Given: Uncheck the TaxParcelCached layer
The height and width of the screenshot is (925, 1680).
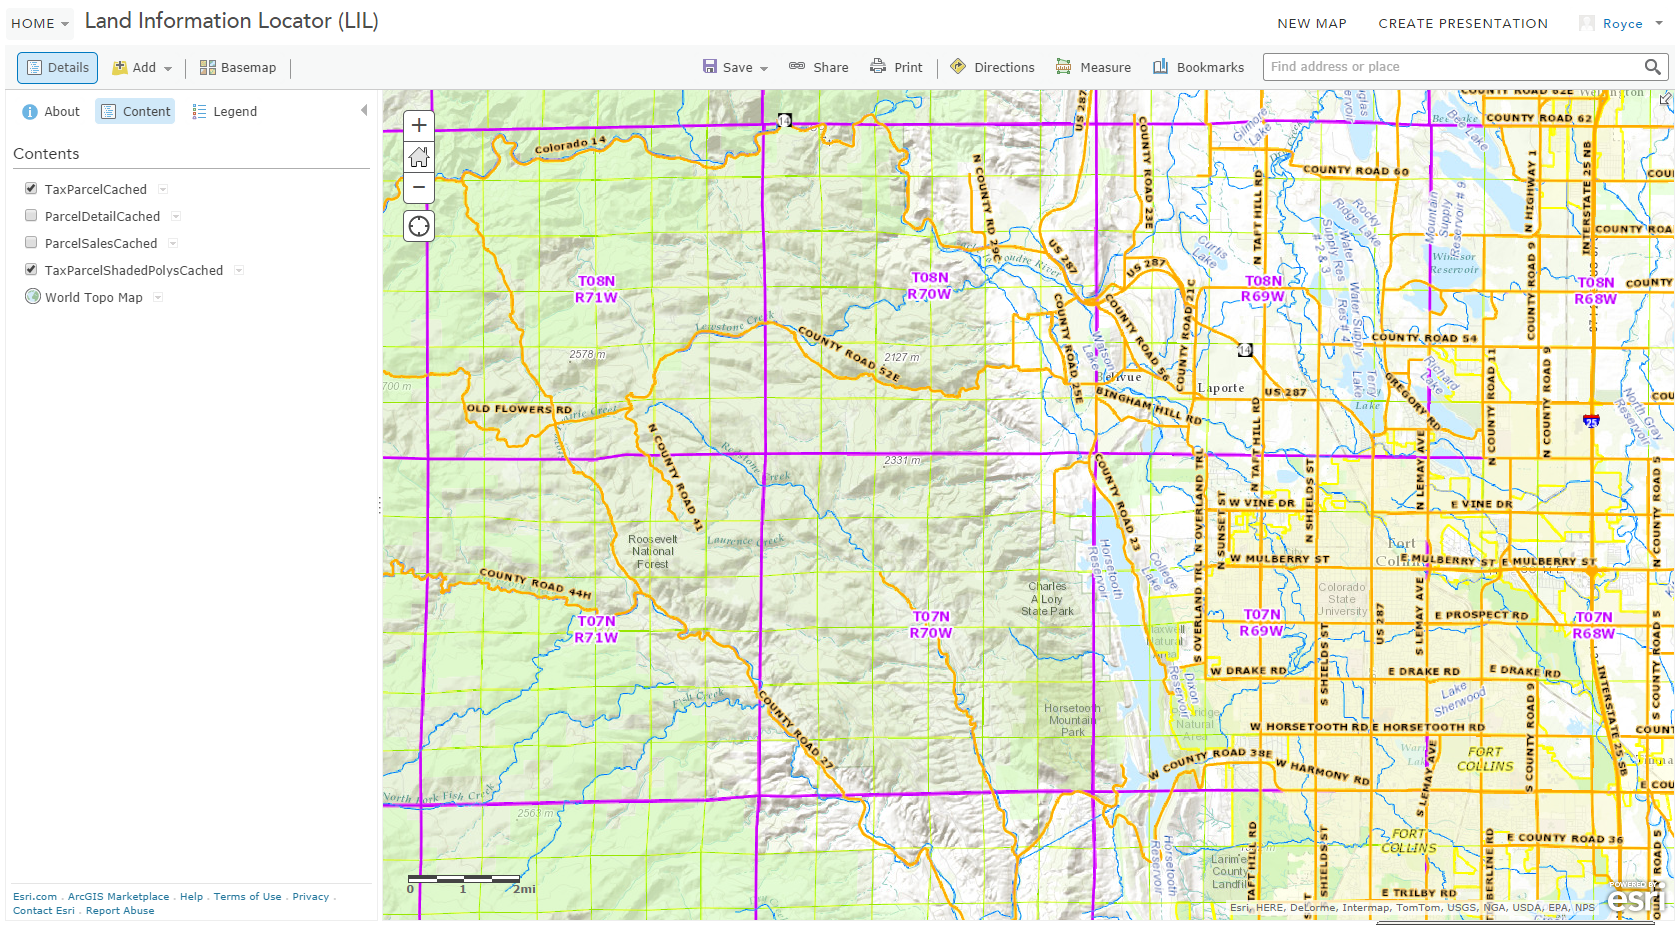Looking at the screenshot, I should pyautogui.click(x=31, y=188).
